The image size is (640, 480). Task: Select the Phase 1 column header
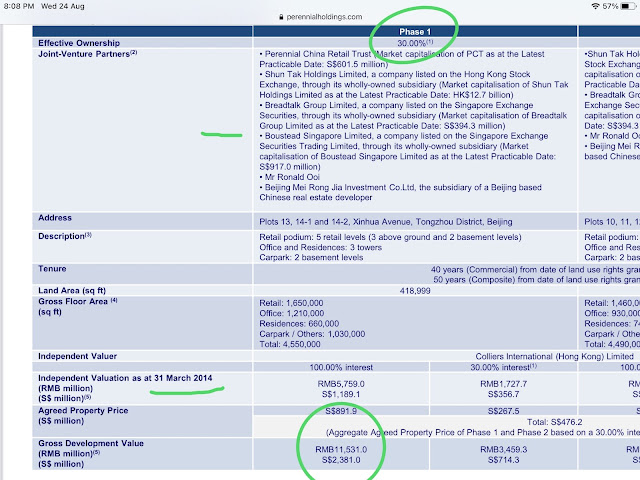[415, 32]
